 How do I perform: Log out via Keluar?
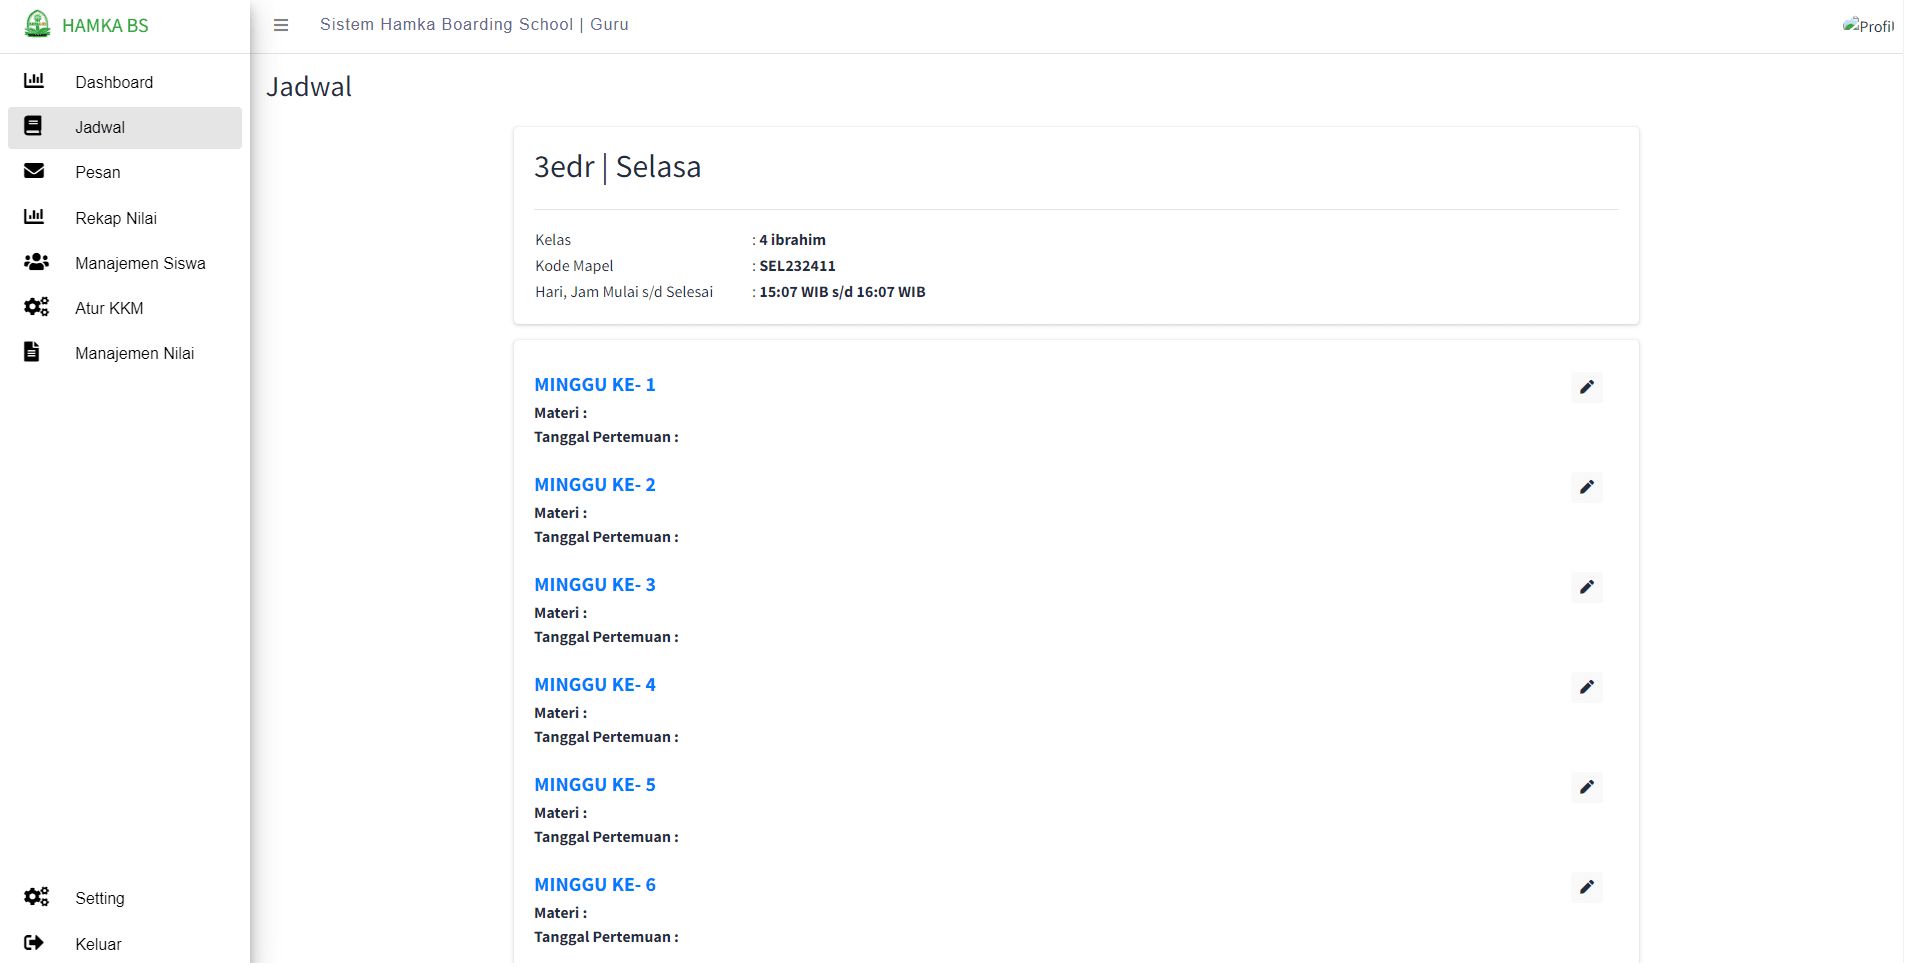point(125,944)
